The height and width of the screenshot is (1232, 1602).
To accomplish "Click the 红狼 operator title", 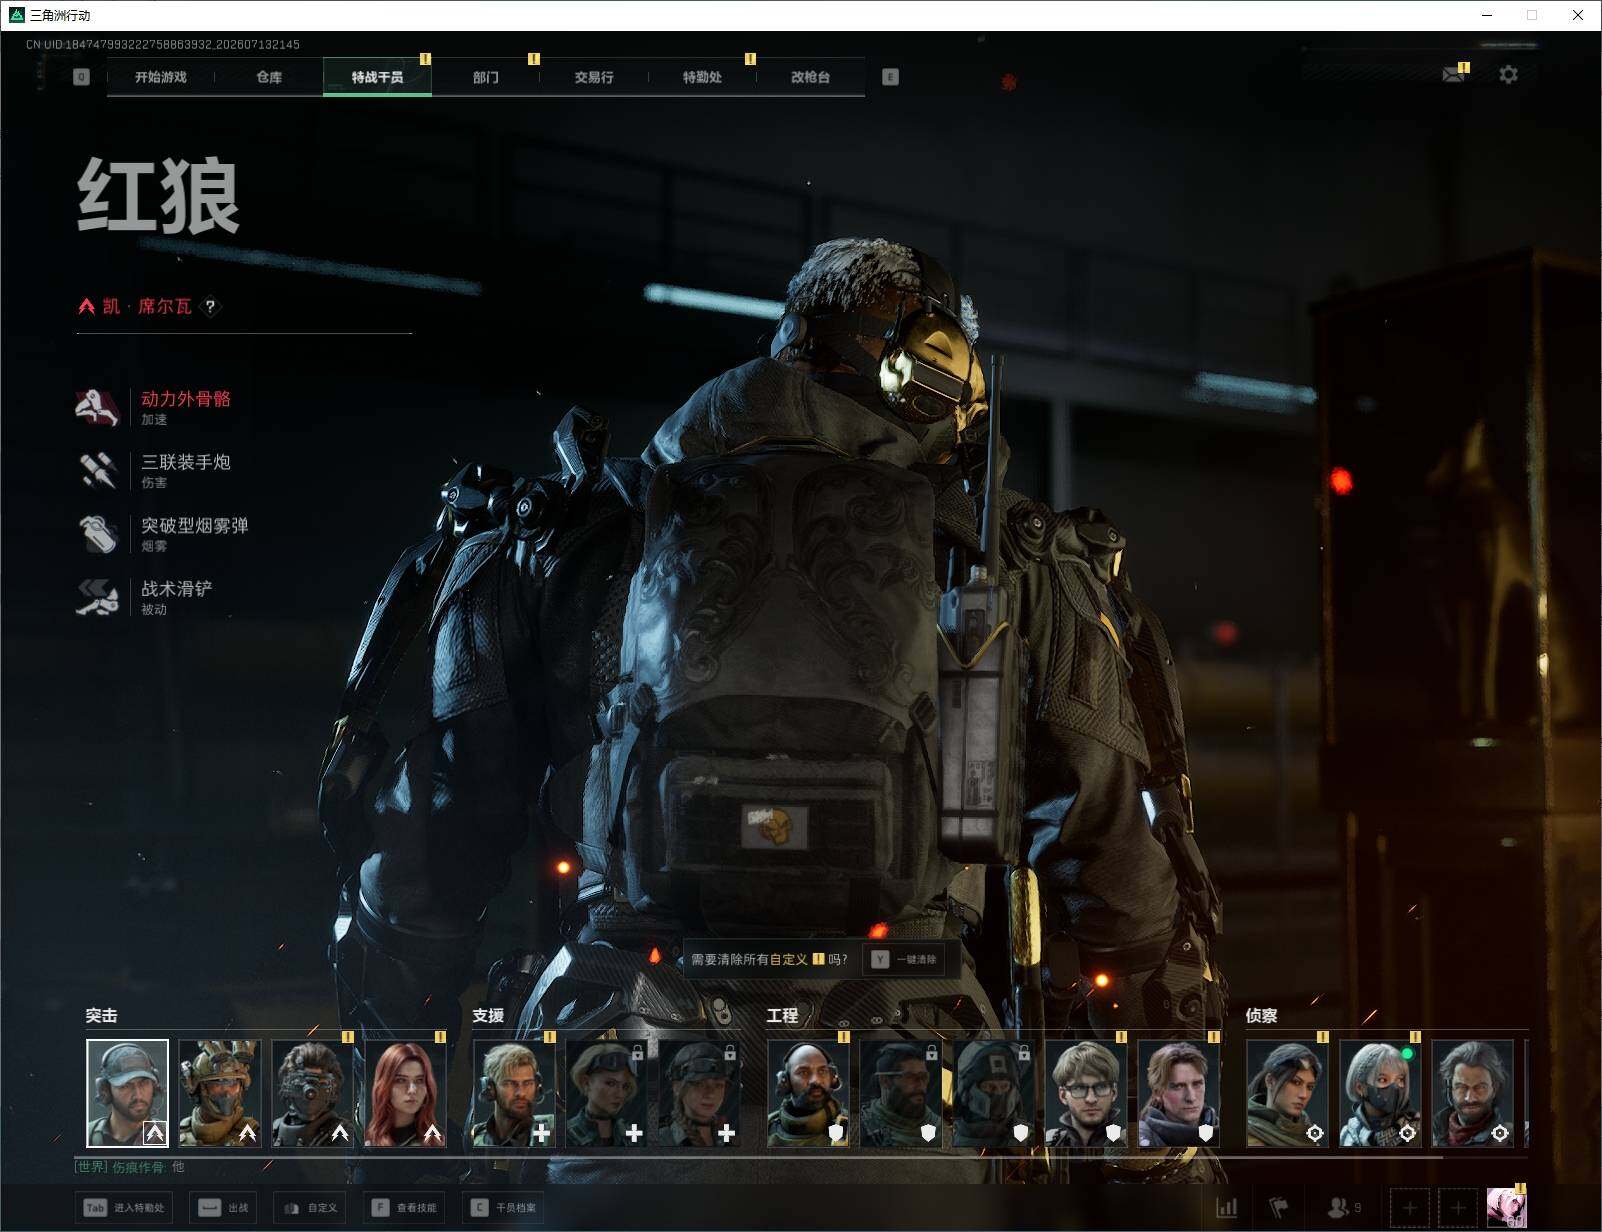I will coord(159,196).
